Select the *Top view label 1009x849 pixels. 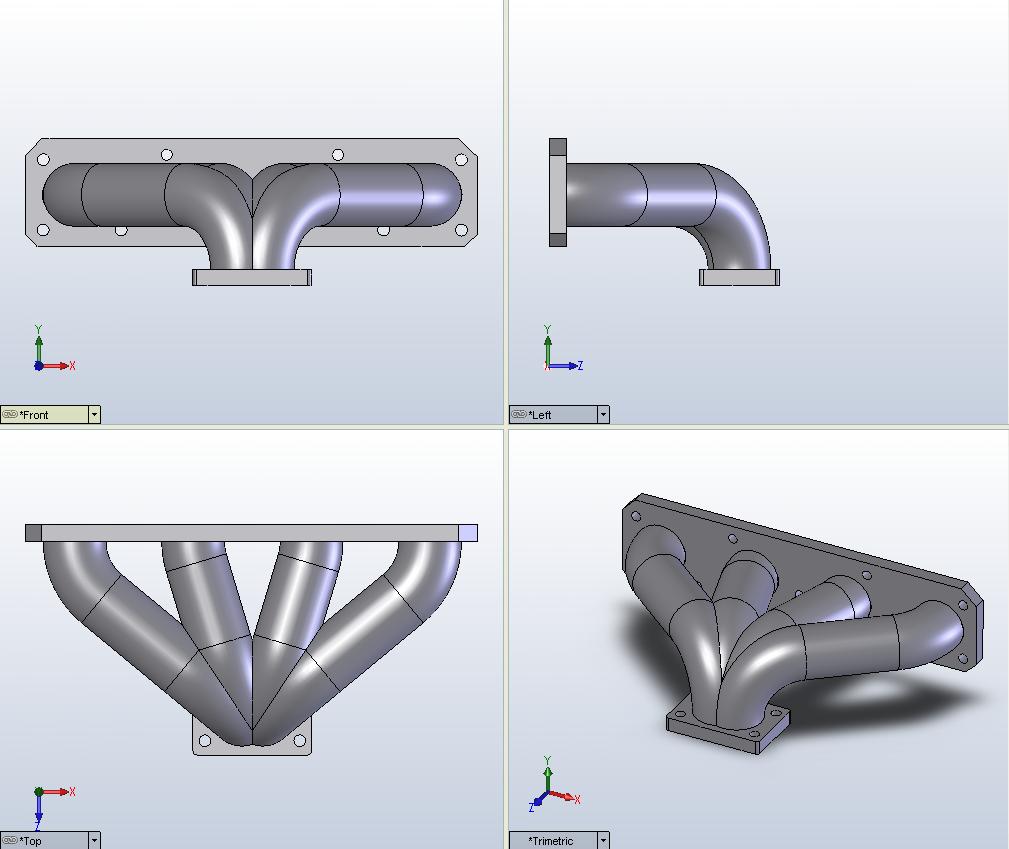[x=31, y=841]
